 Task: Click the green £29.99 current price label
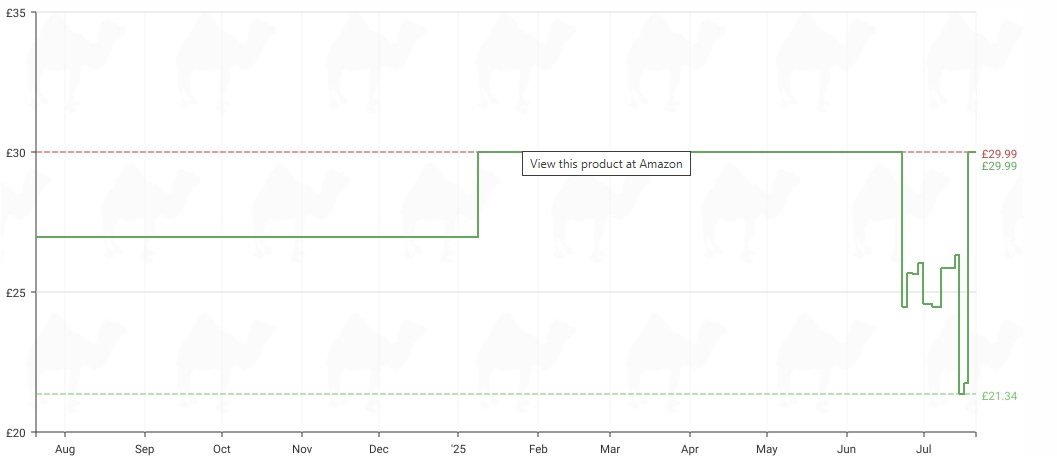[x=999, y=166]
